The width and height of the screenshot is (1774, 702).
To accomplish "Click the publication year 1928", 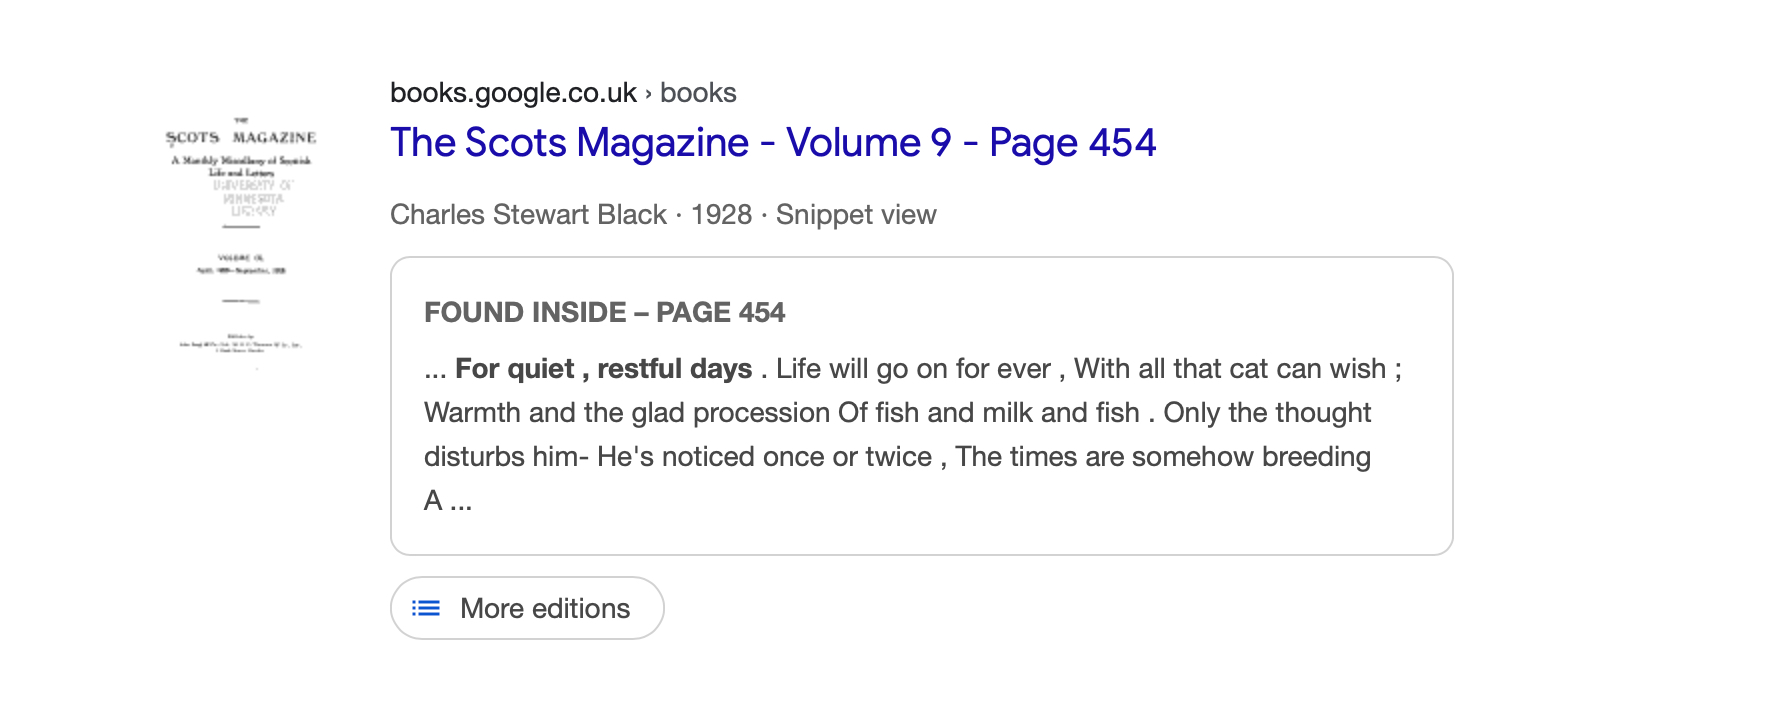I will 721,215.
